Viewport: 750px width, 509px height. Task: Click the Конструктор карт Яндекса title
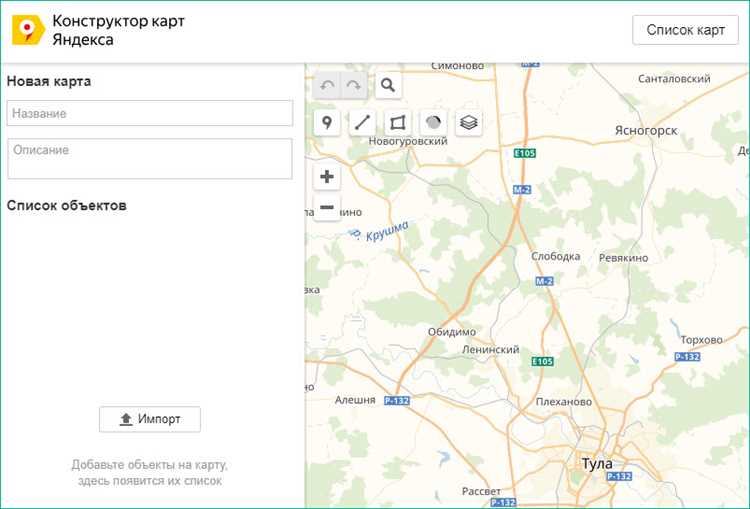118,31
